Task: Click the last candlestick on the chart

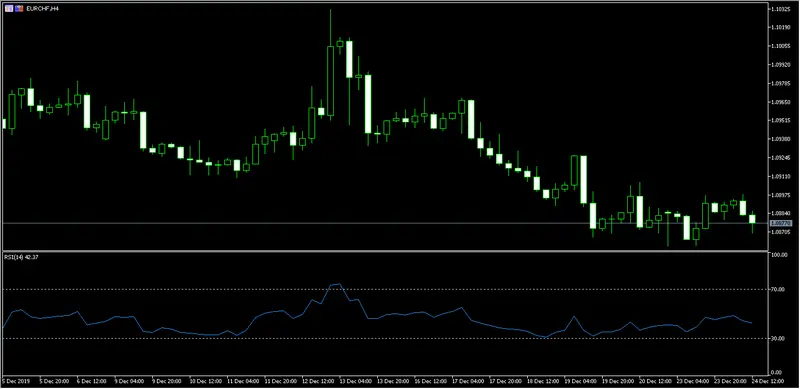Action: 752,219
